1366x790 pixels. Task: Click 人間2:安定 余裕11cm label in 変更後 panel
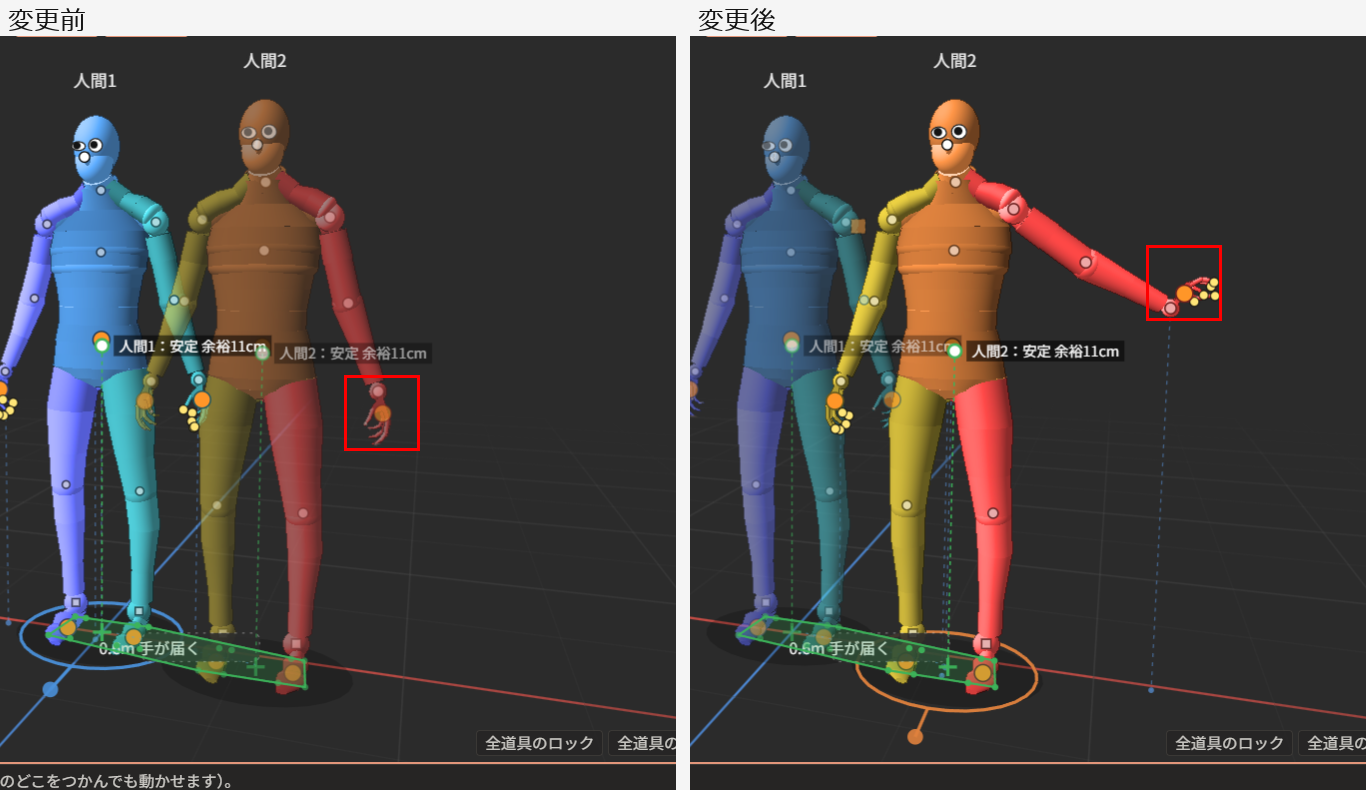tap(1045, 351)
